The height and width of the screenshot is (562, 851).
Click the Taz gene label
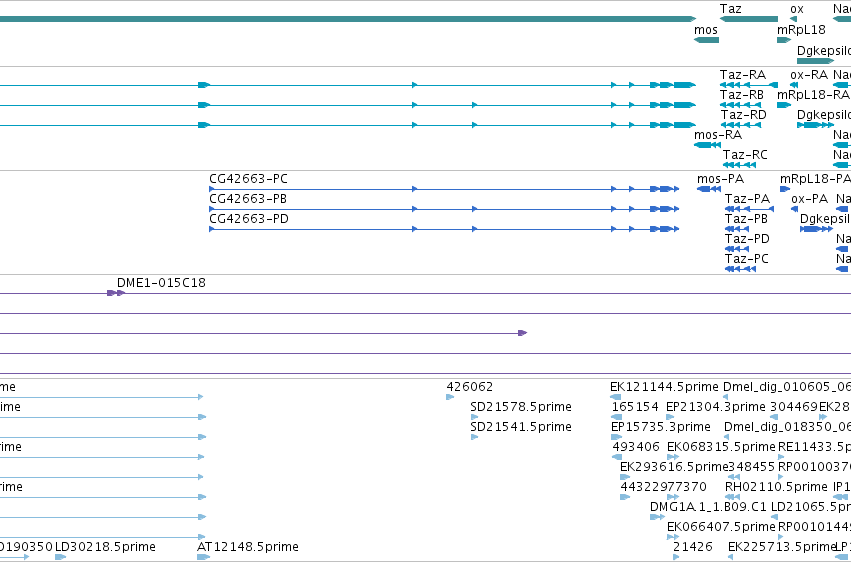(x=730, y=9)
